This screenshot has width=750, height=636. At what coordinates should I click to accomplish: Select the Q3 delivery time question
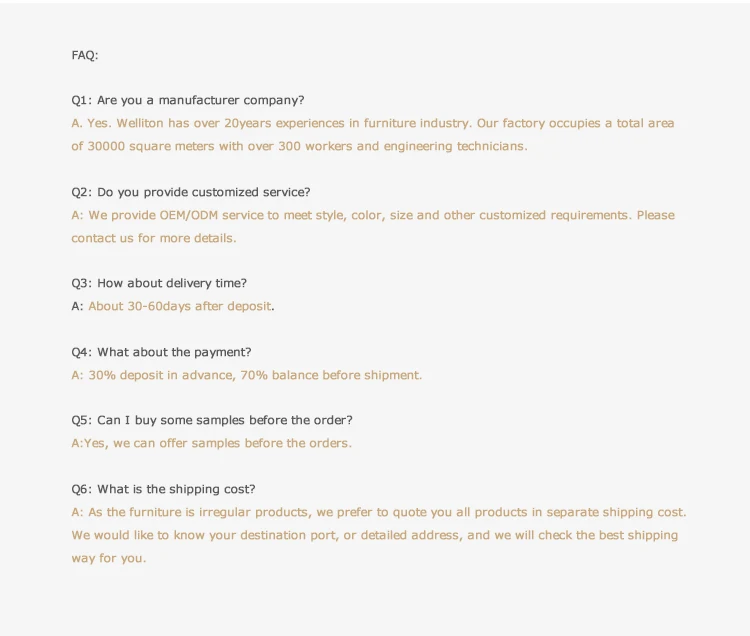click(159, 284)
